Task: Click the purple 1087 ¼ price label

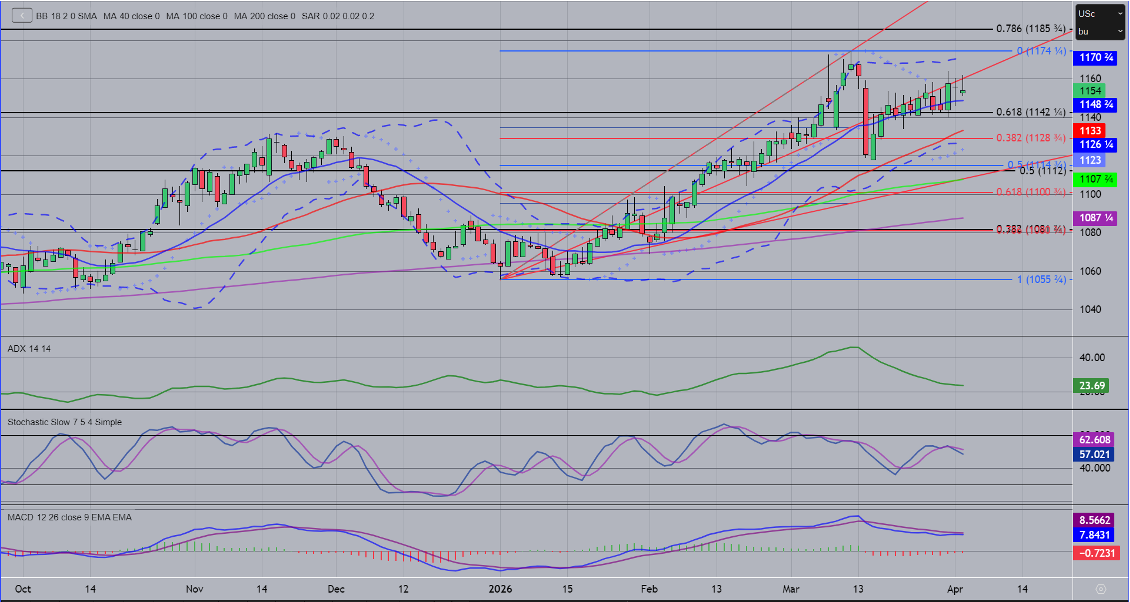Action: 1096,218
